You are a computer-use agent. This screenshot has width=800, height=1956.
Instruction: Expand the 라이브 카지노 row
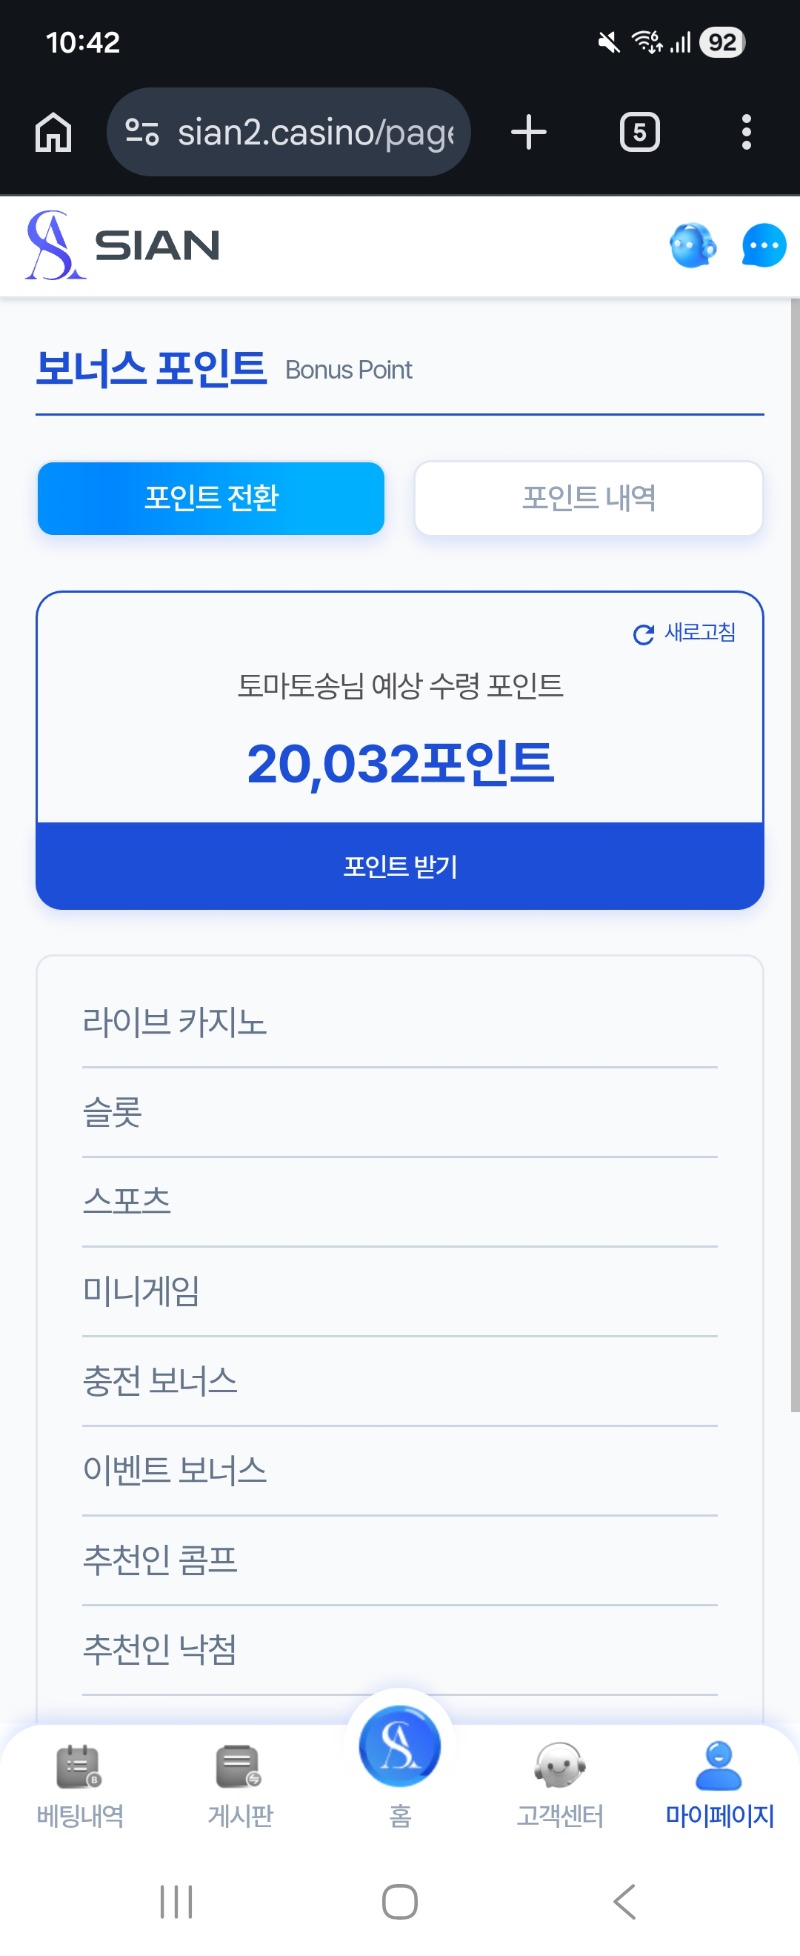[400, 1023]
